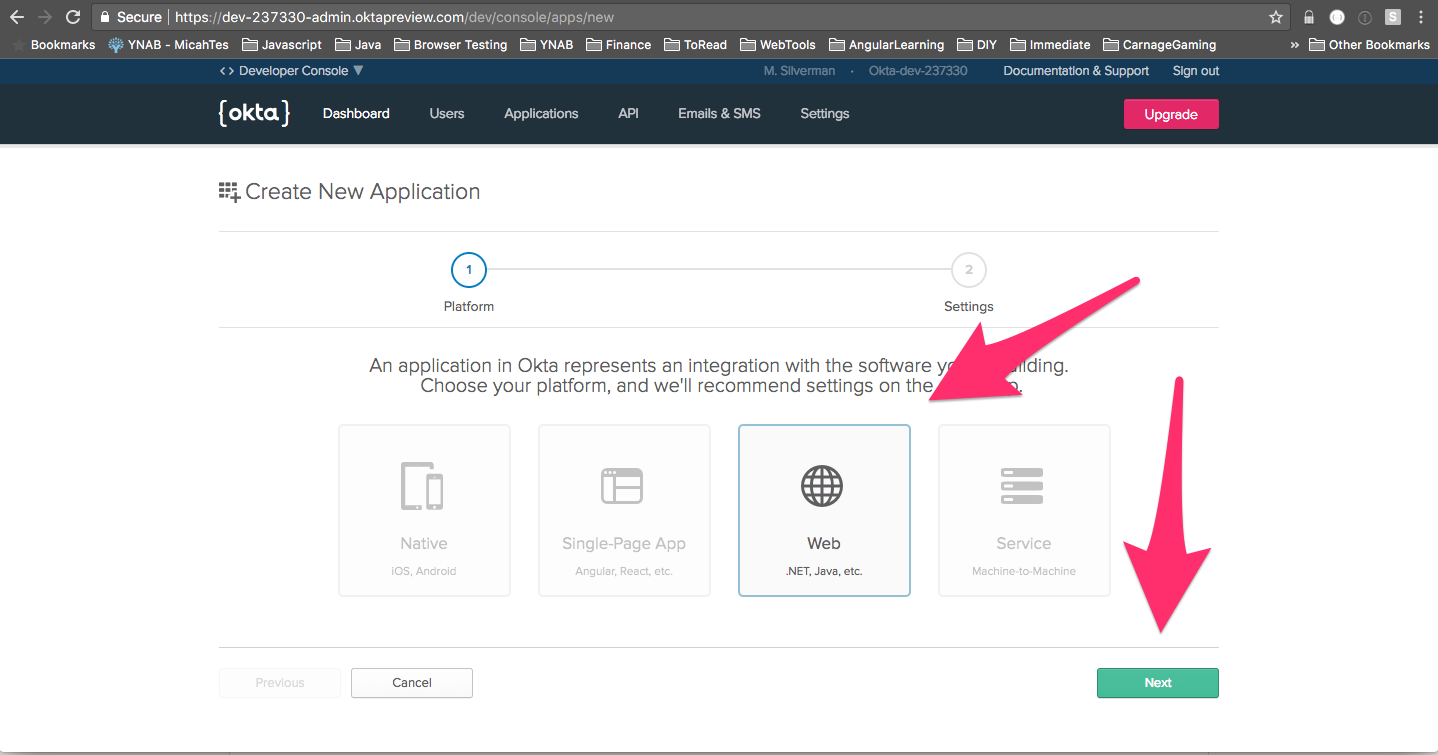Show hidden bookmarks with overflow chevron
Viewport: 1438px width, 755px height.
coord(1296,44)
